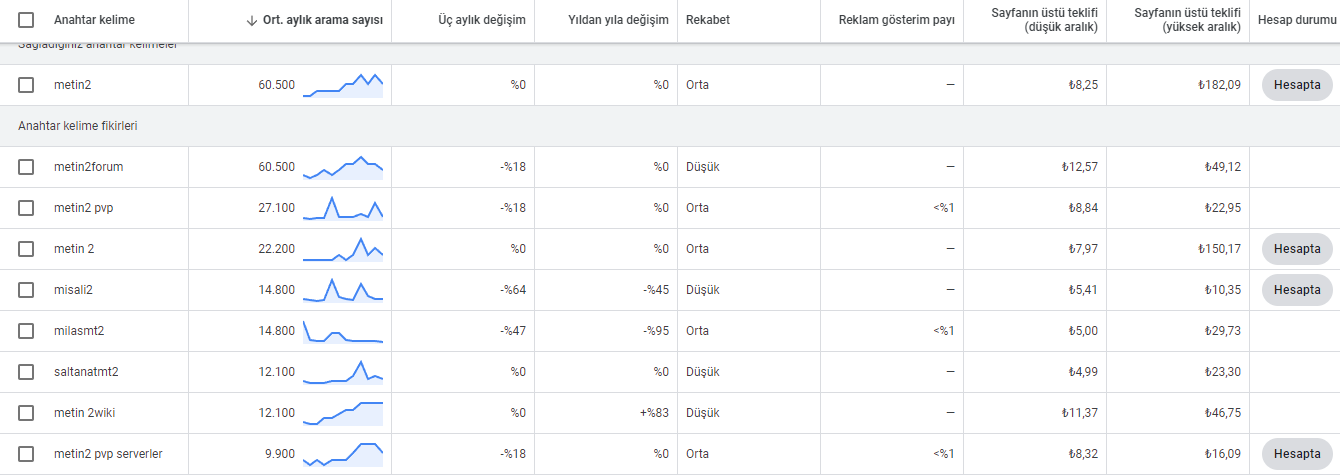1340x475 pixels.
Task: Tick the checkbox for metin2 pvp
Action: tap(26, 208)
